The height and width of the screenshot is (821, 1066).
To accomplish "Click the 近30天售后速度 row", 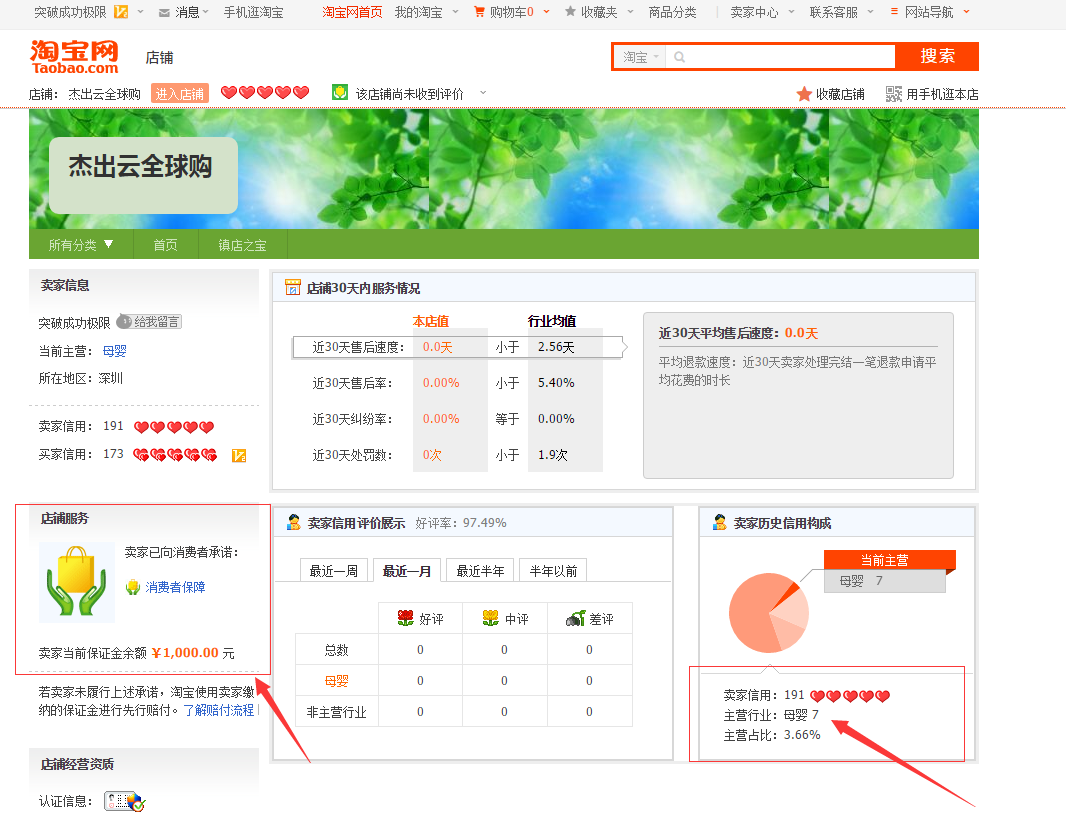I will click(x=458, y=347).
